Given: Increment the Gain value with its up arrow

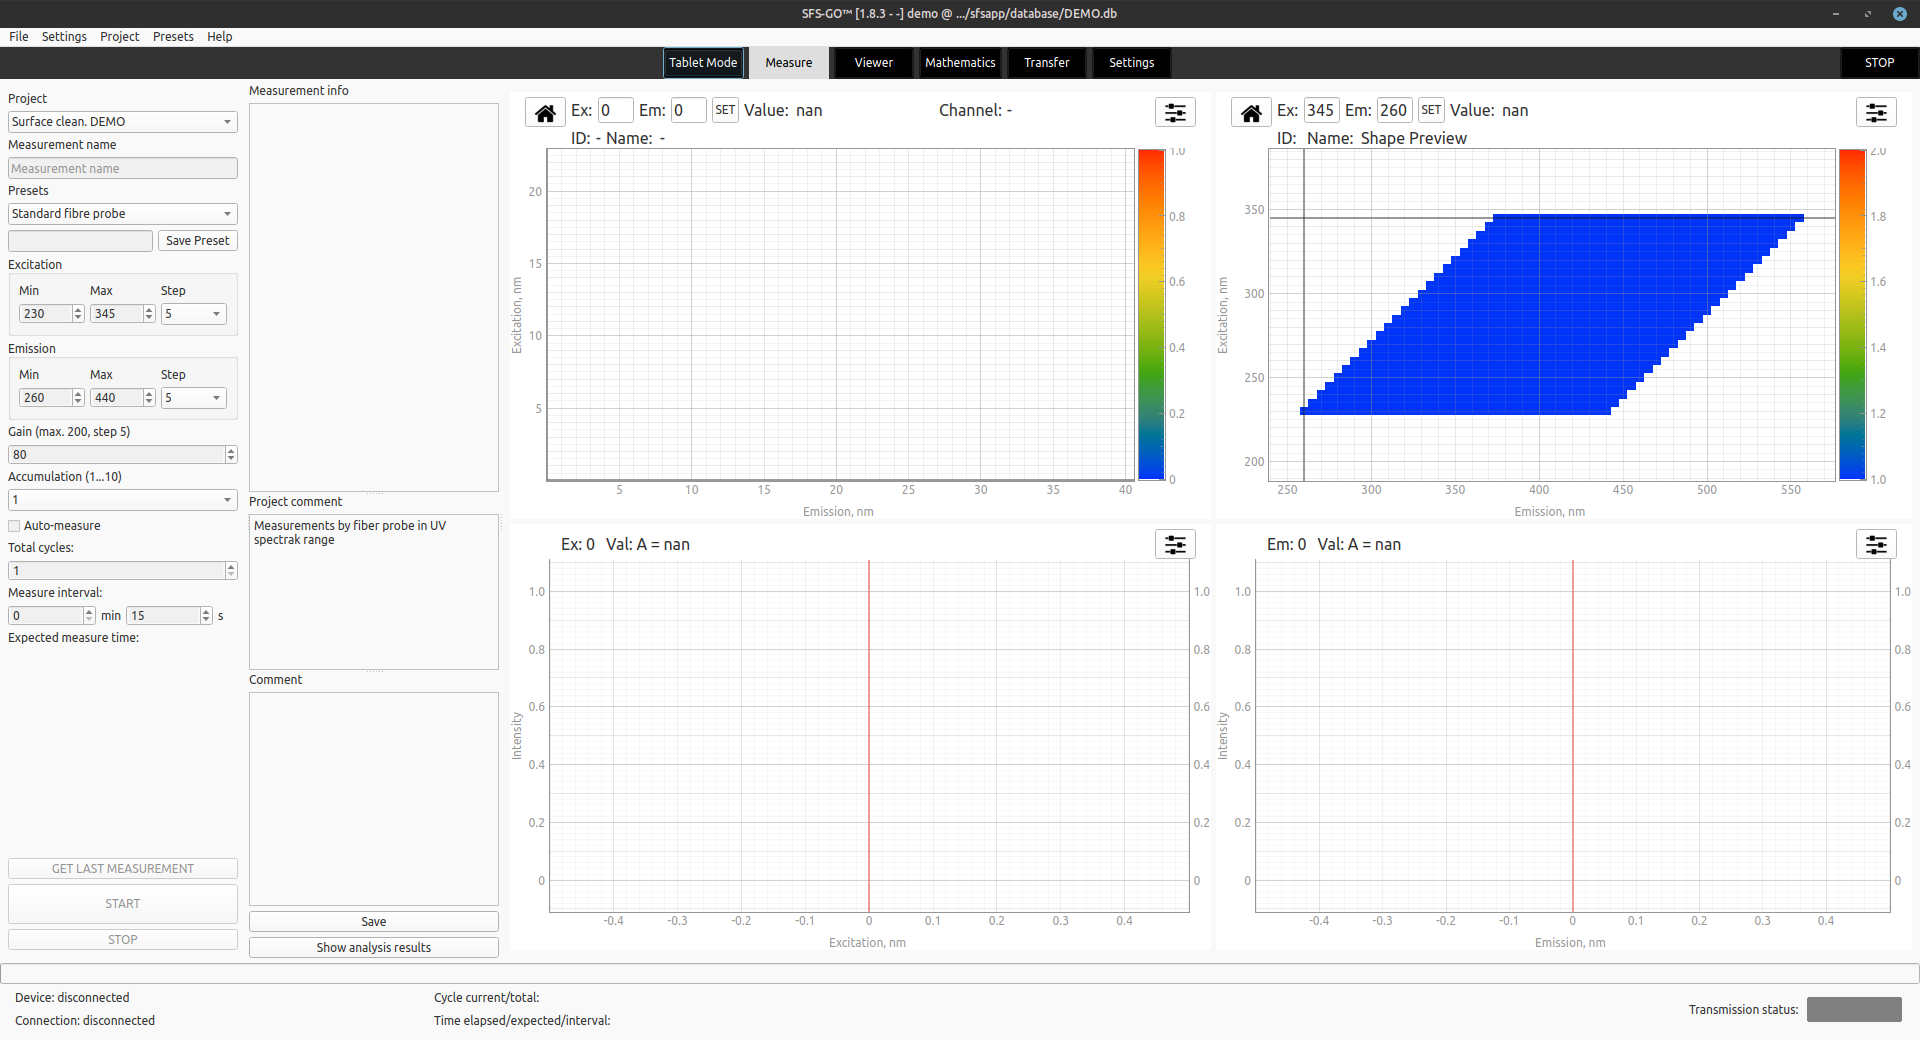Looking at the screenshot, I should point(231,450).
